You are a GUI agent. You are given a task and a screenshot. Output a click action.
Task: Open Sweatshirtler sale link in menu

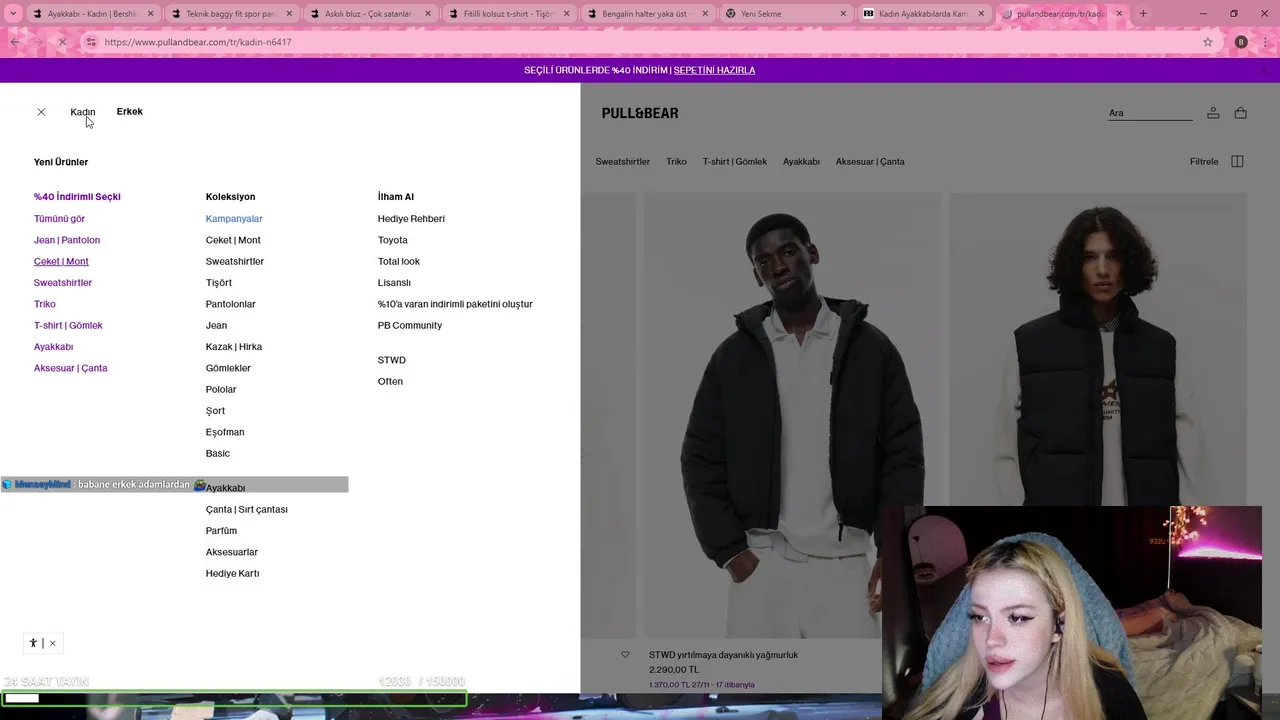point(63,282)
